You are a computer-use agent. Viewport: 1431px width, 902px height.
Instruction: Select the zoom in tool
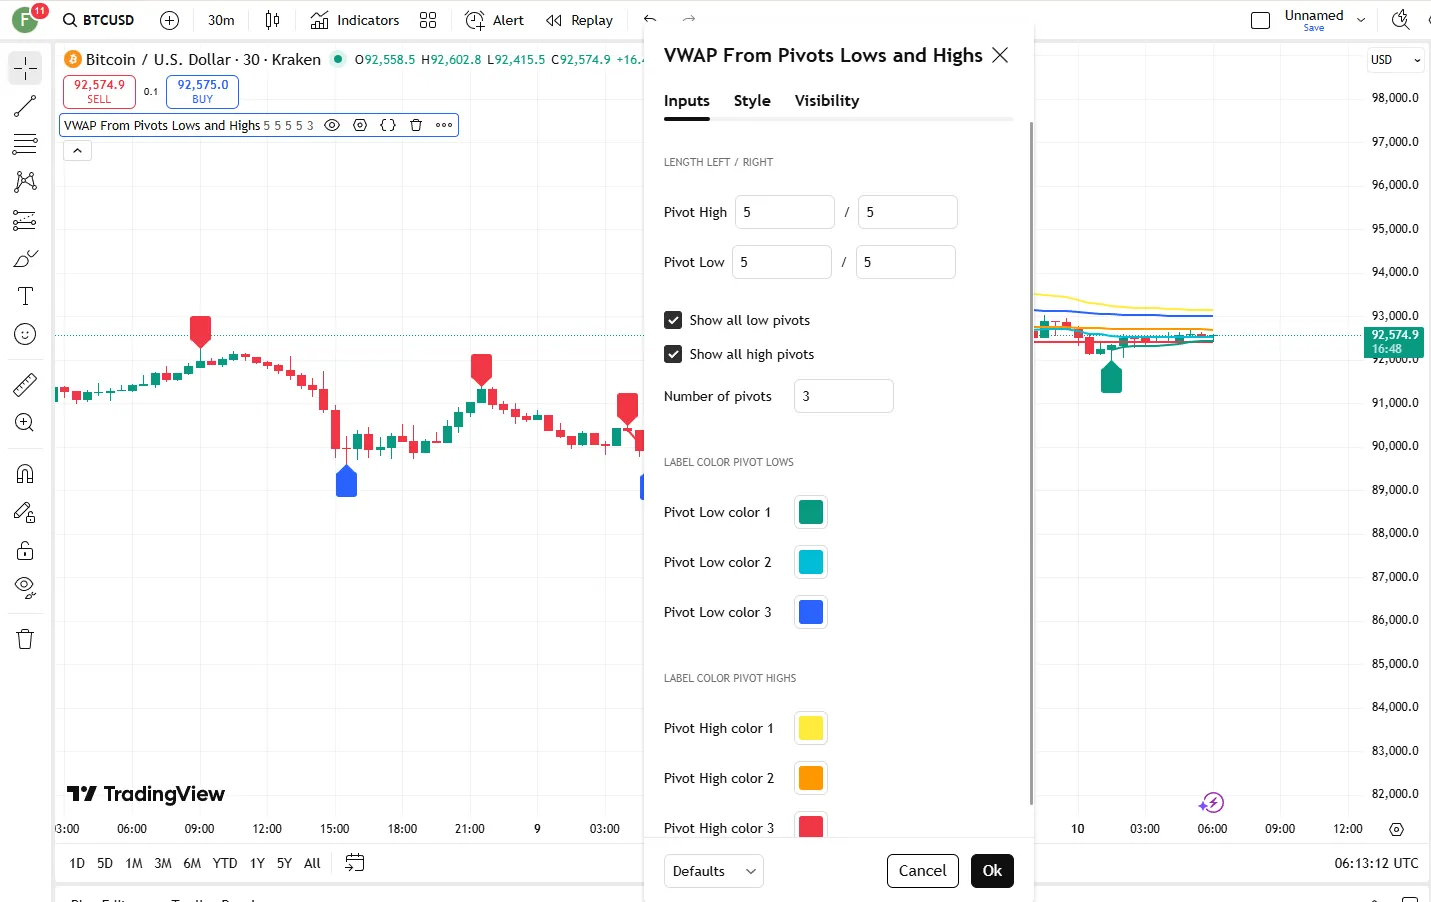click(x=25, y=422)
